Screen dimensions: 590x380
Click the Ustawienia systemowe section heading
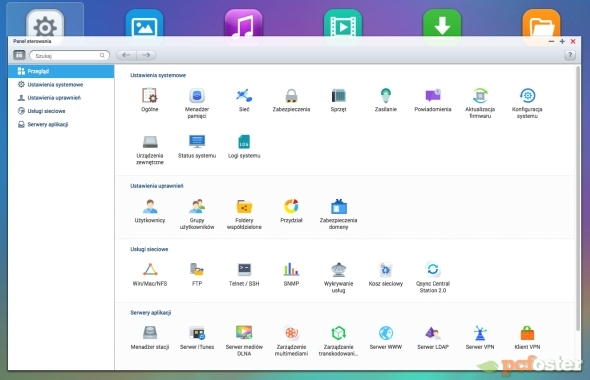point(158,75)
